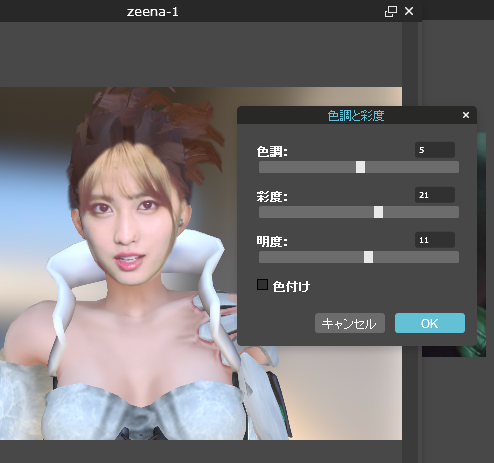Screen dimensions: 494x463
Task: Click the 明度 slider handle
Action: click(x=368, y=257)
